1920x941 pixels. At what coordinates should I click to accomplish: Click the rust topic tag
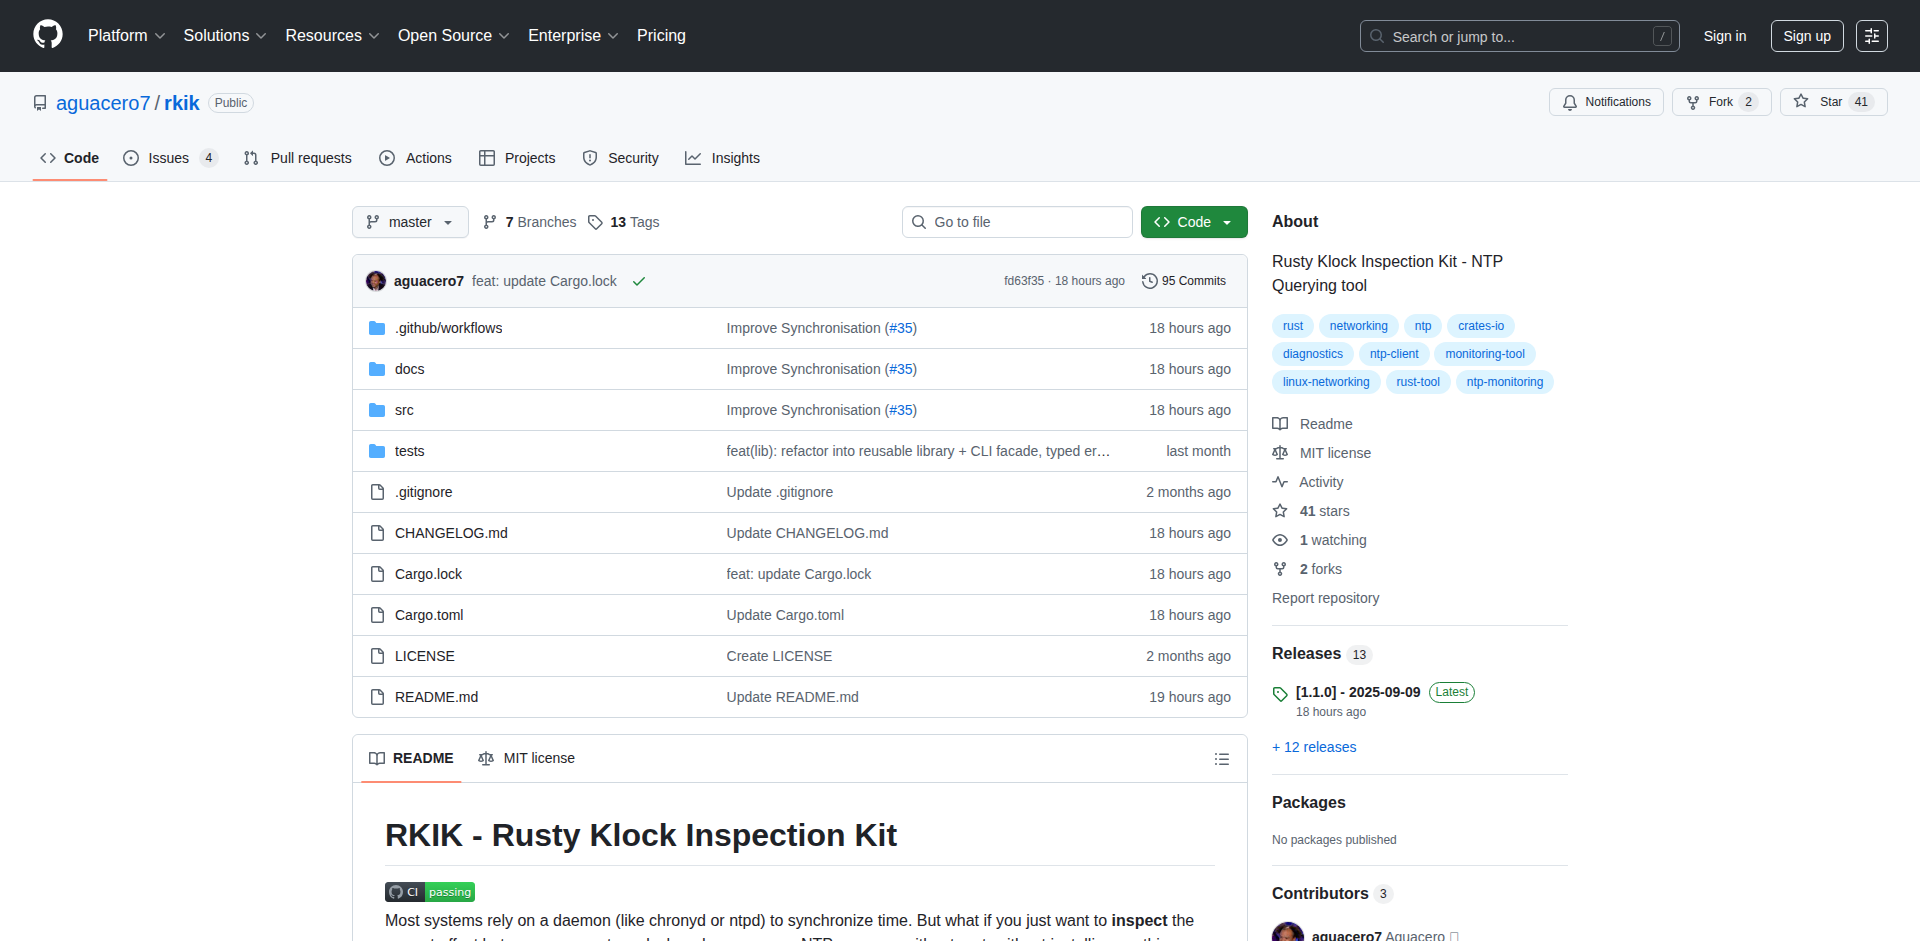tap(1293, 326)
